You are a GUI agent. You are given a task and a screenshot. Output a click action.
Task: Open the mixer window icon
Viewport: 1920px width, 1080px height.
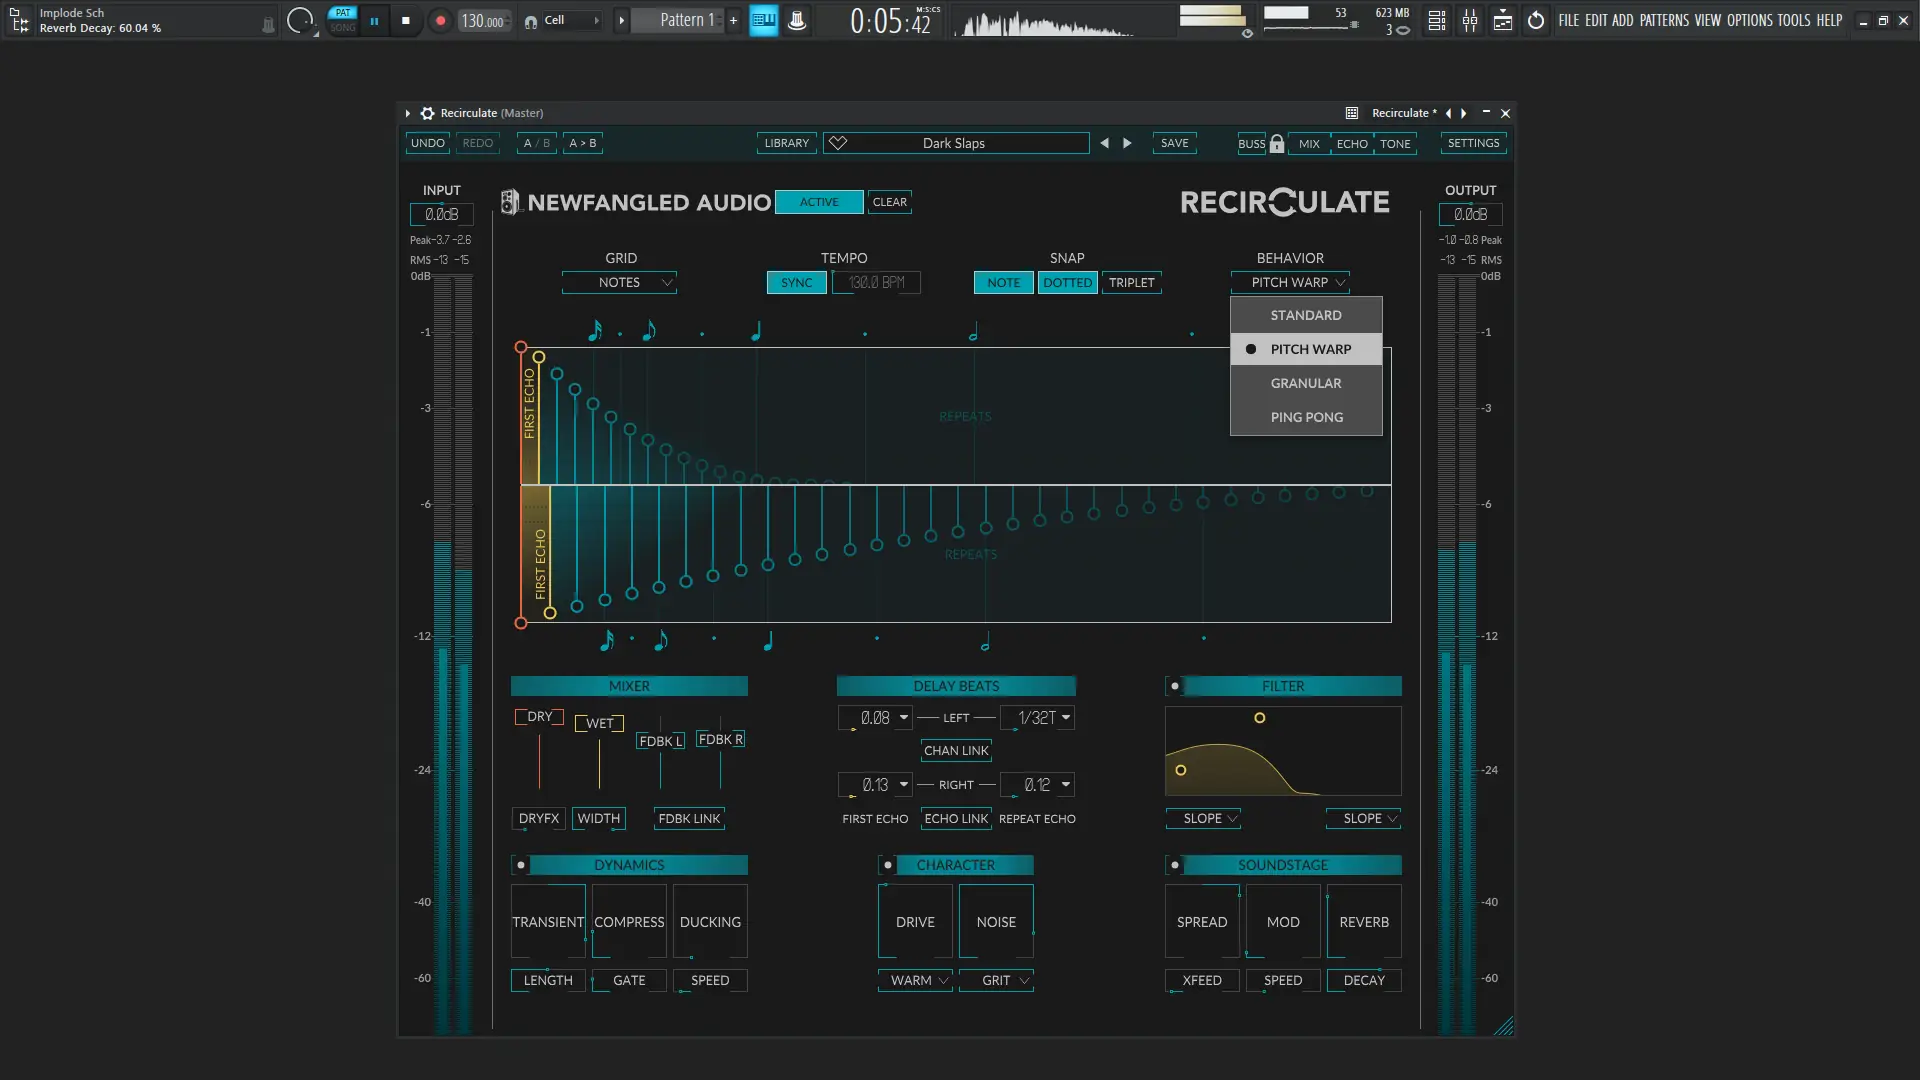[x=1470, y=20]
